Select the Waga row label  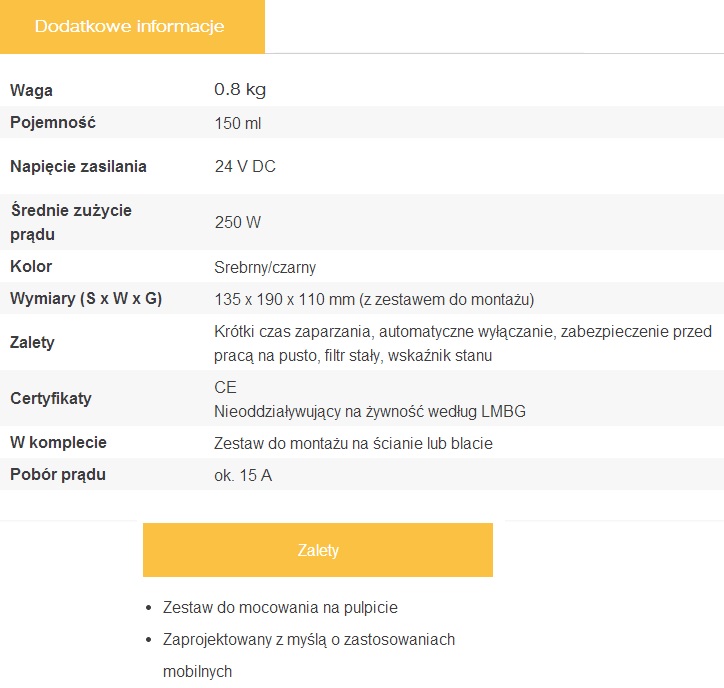pos(32,90)
